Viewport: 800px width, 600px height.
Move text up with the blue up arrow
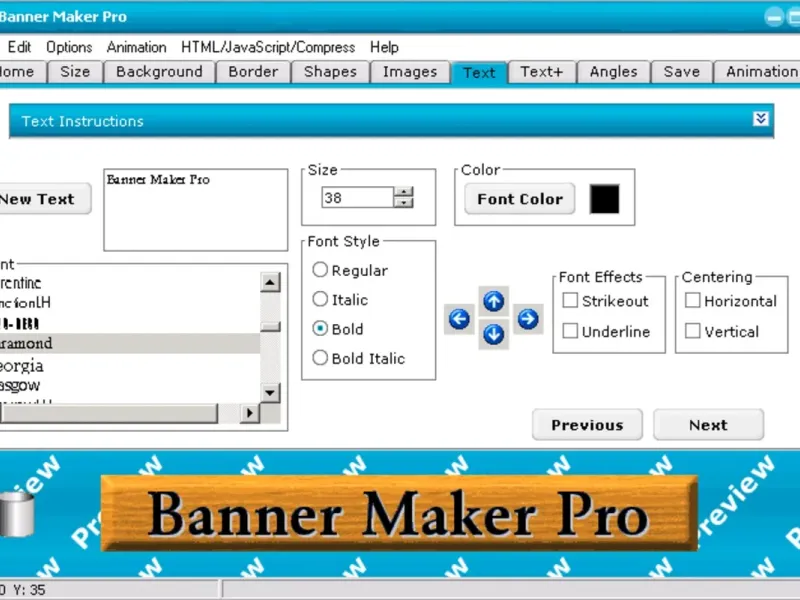coord(493,301)
